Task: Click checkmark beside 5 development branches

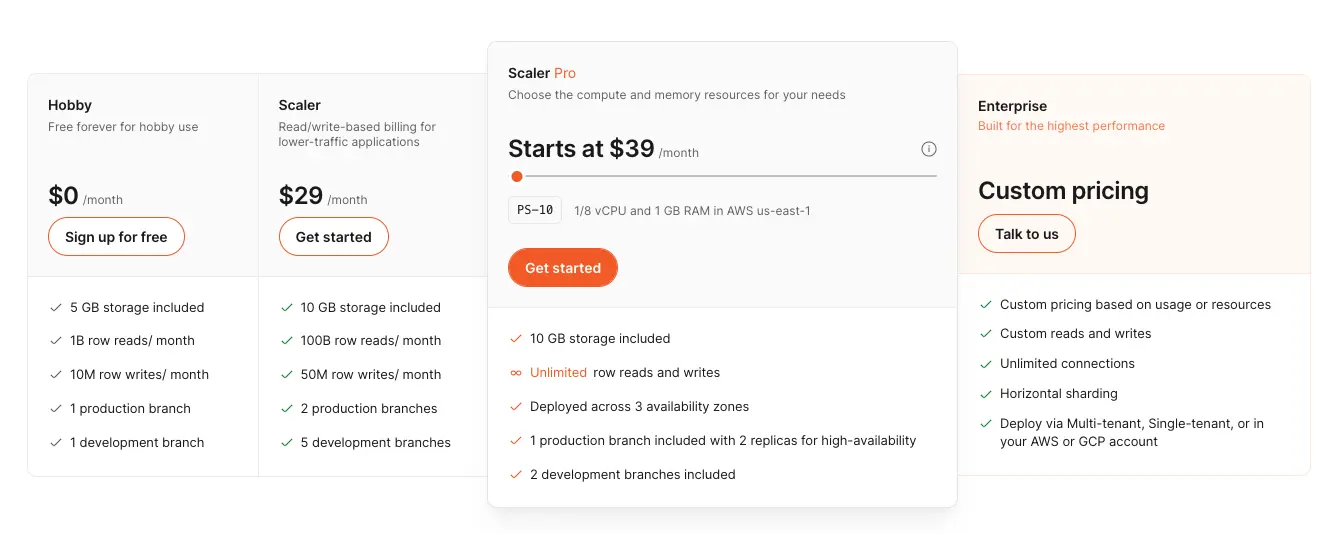Action: click(287, 443)
